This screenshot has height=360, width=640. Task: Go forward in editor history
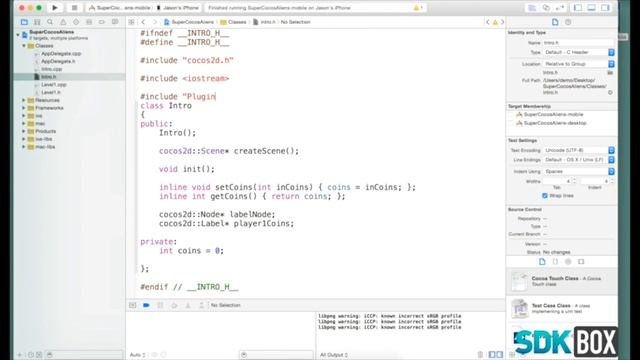pos(155,22)
